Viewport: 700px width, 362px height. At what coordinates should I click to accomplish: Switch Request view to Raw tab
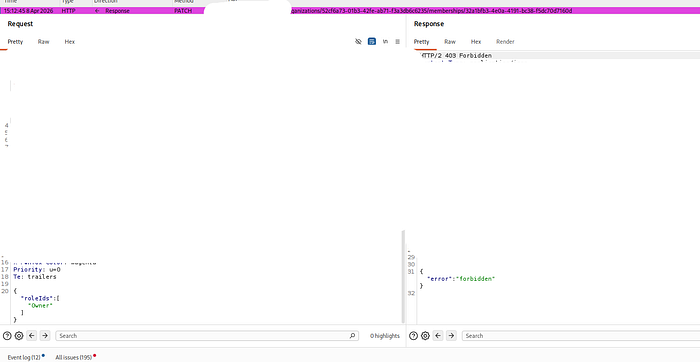pyautogui.click(x=43, y=42)
